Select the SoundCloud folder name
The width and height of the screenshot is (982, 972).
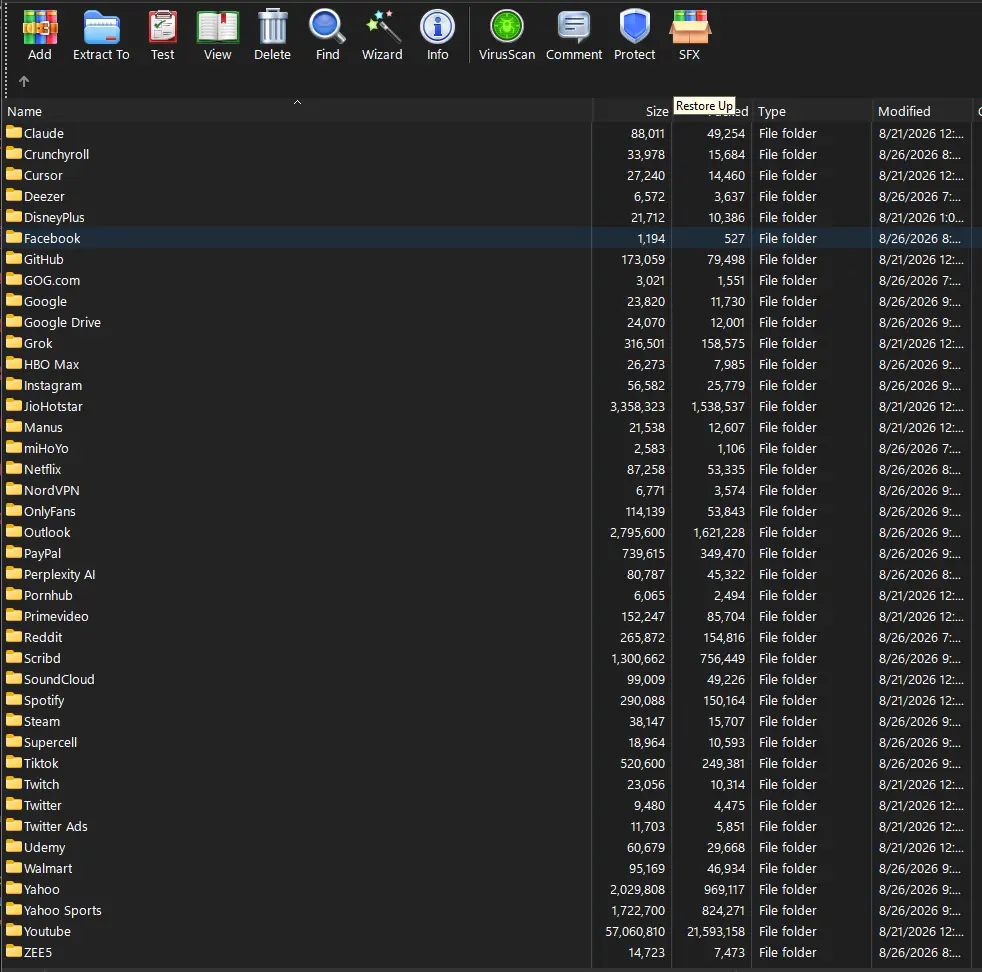(x=59, y=680)
